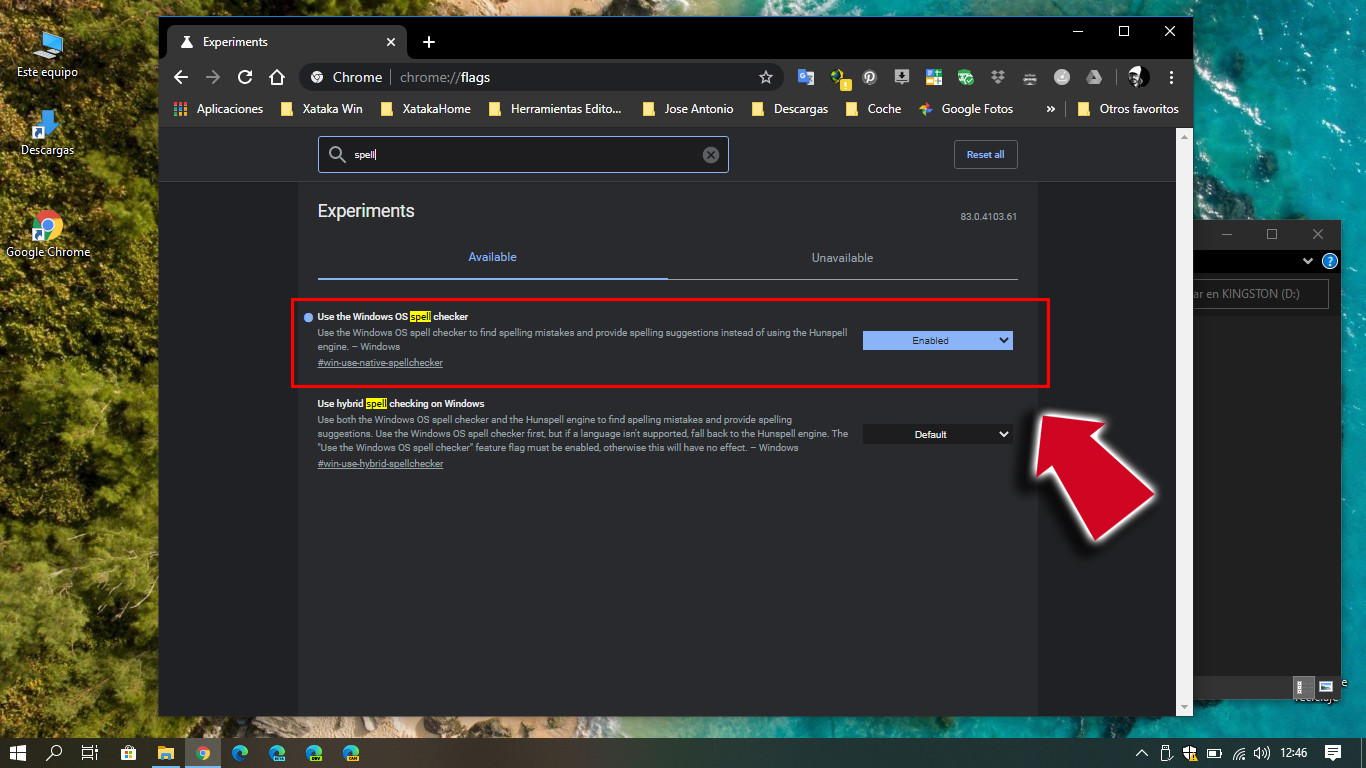The height and width of the screenshot is (768, 1366).
Task: Click the Reset all button
Action: [985, 154]
